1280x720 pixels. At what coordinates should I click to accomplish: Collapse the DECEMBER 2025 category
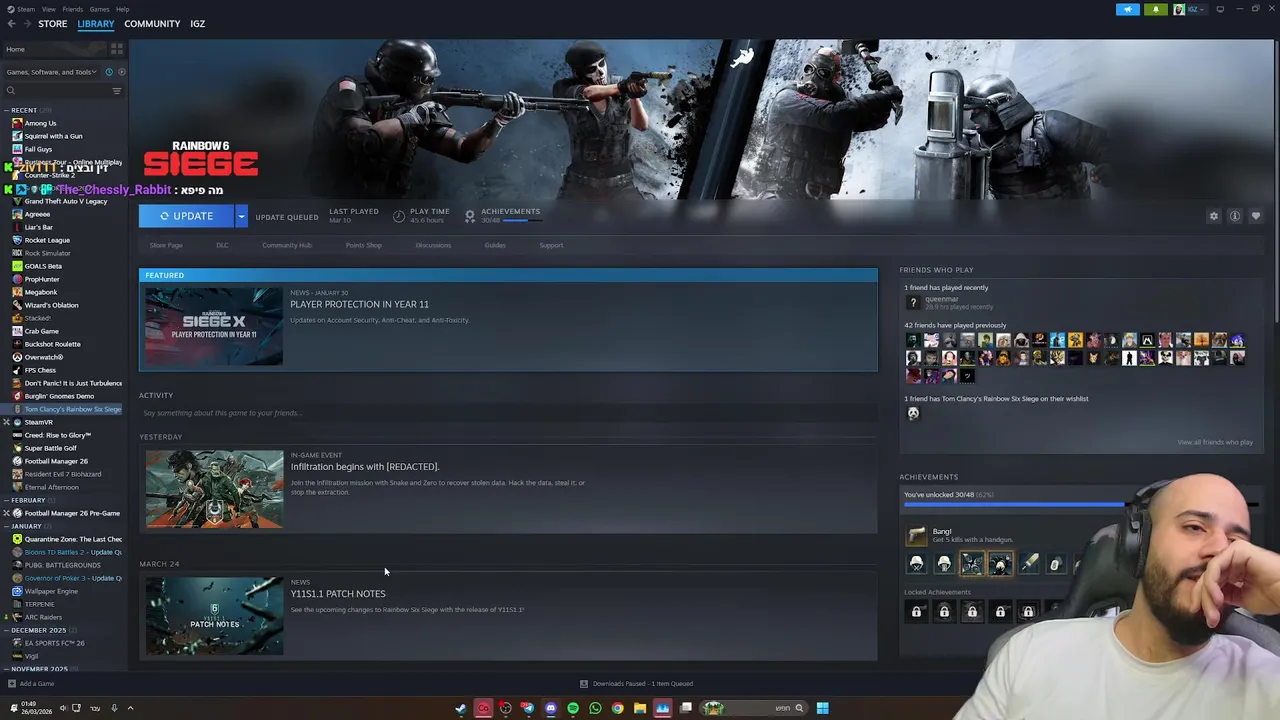click(38, 630)
